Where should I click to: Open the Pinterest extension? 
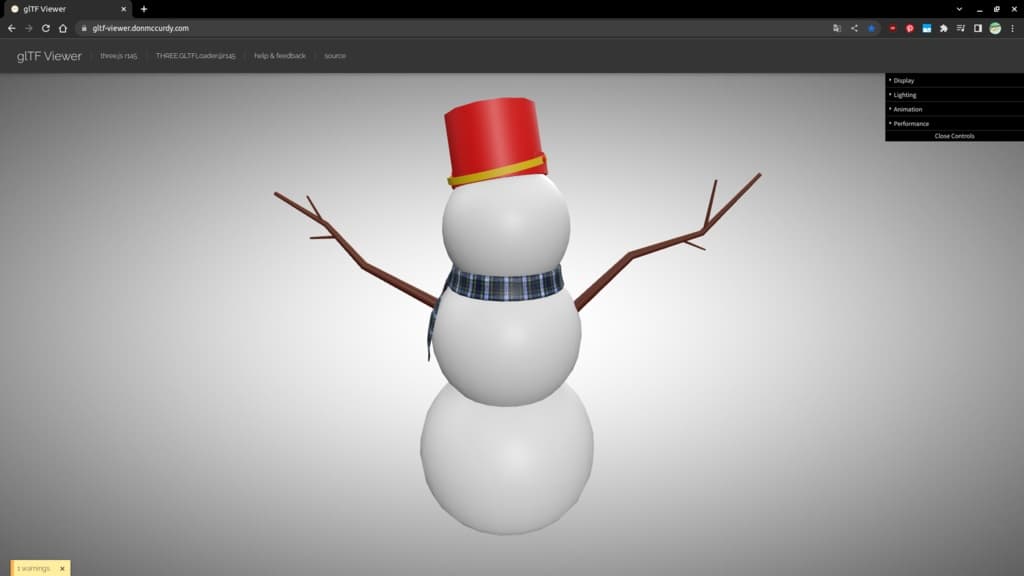coord(910,28)
